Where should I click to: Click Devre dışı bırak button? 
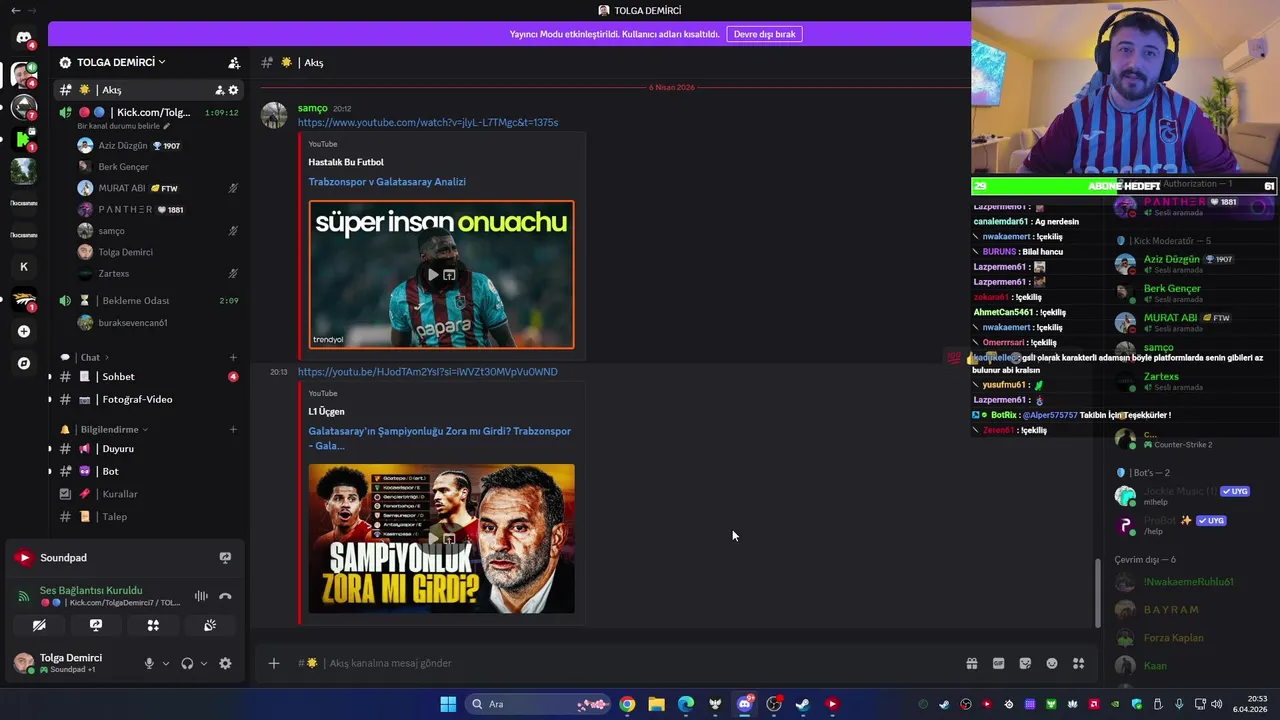[764, 34]
